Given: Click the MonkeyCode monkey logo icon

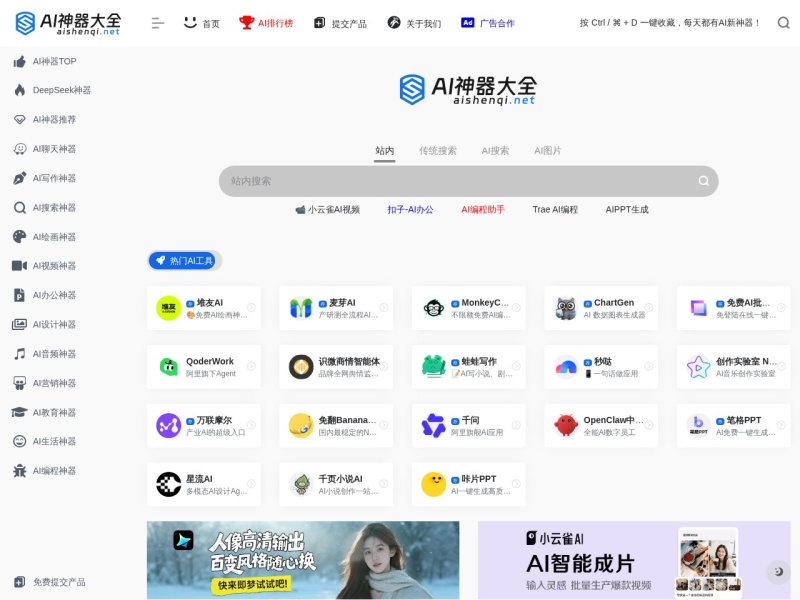Looking at the screenshot, I should point(433,308).
